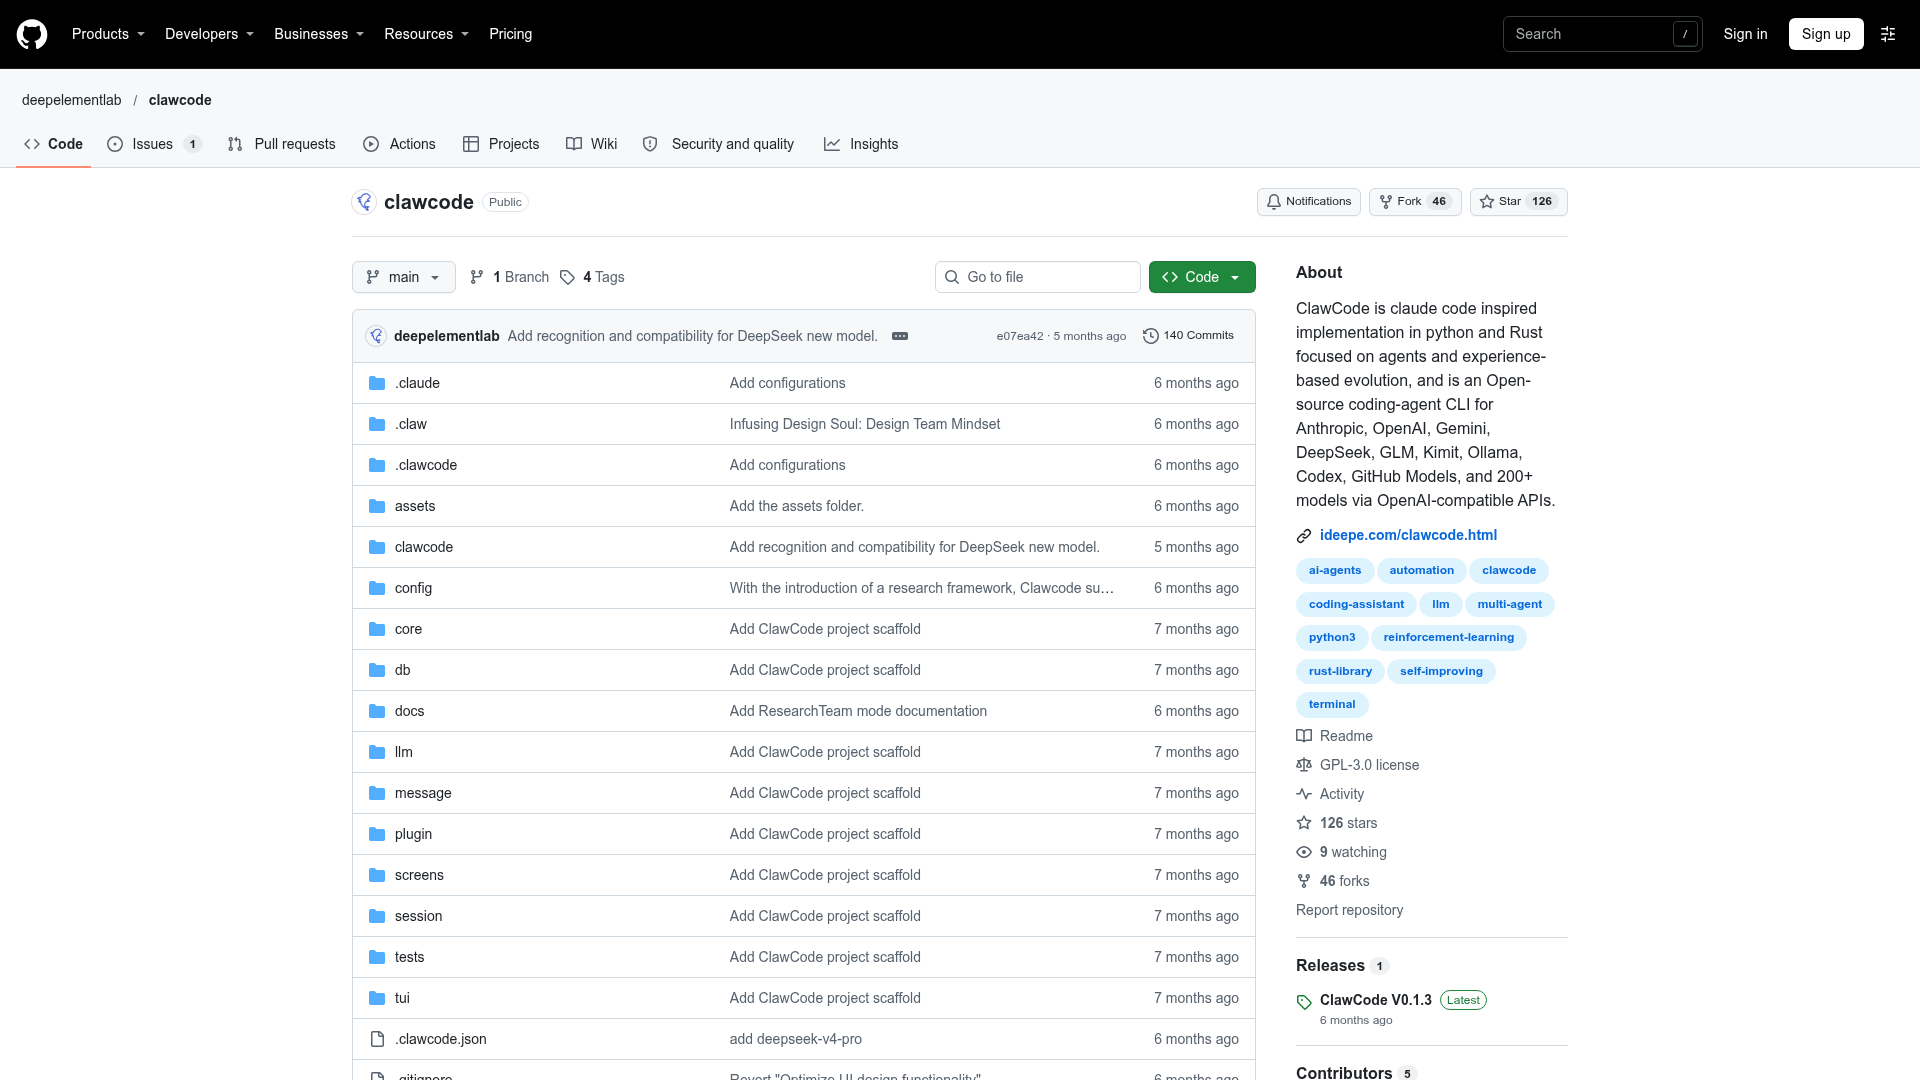Expand the Products menu
Image resolution: width=1920 pixels, height=1080 pixels.
tap(108, 34)
